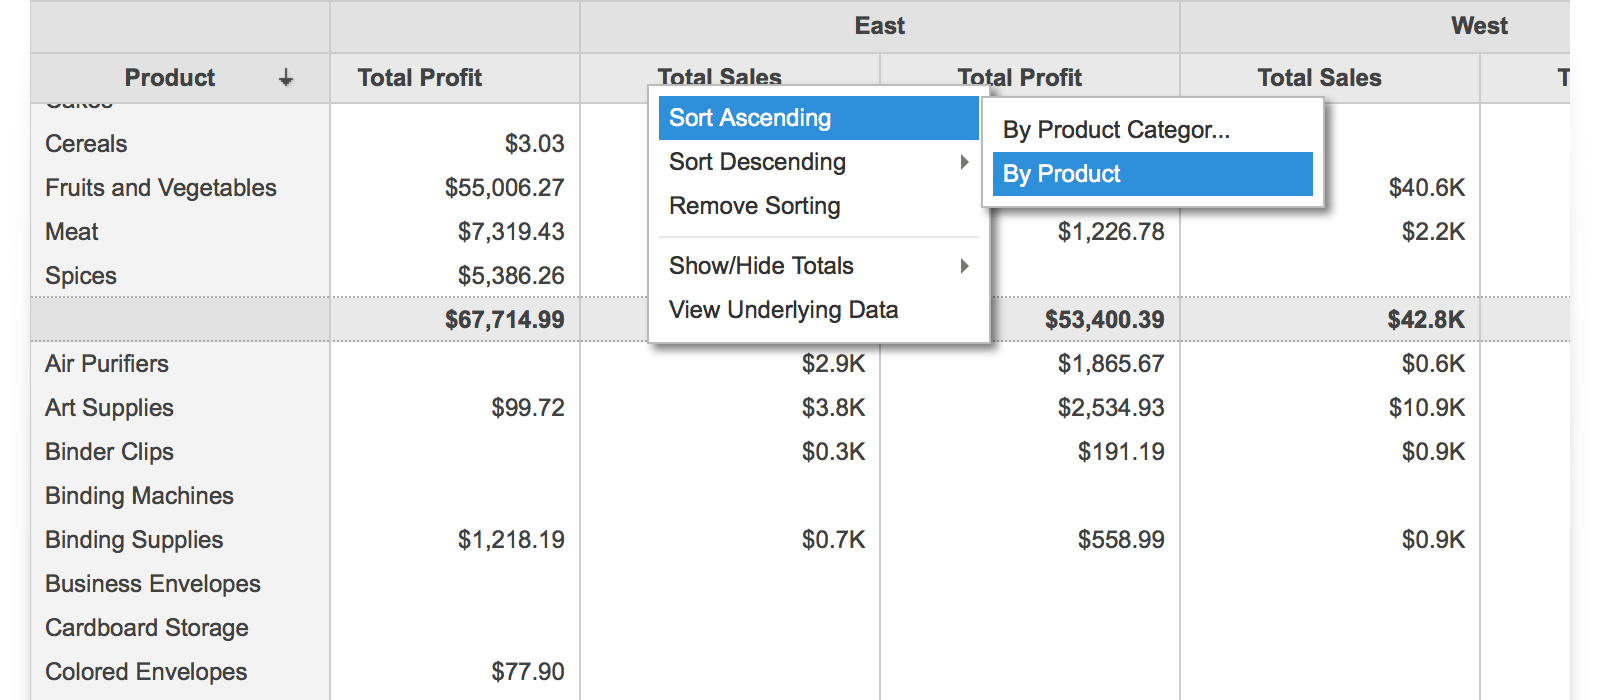Screen dimensions: 1600x700
Task: Click the $53,400.39 East profit subtotal
Action: (1104, 320)
